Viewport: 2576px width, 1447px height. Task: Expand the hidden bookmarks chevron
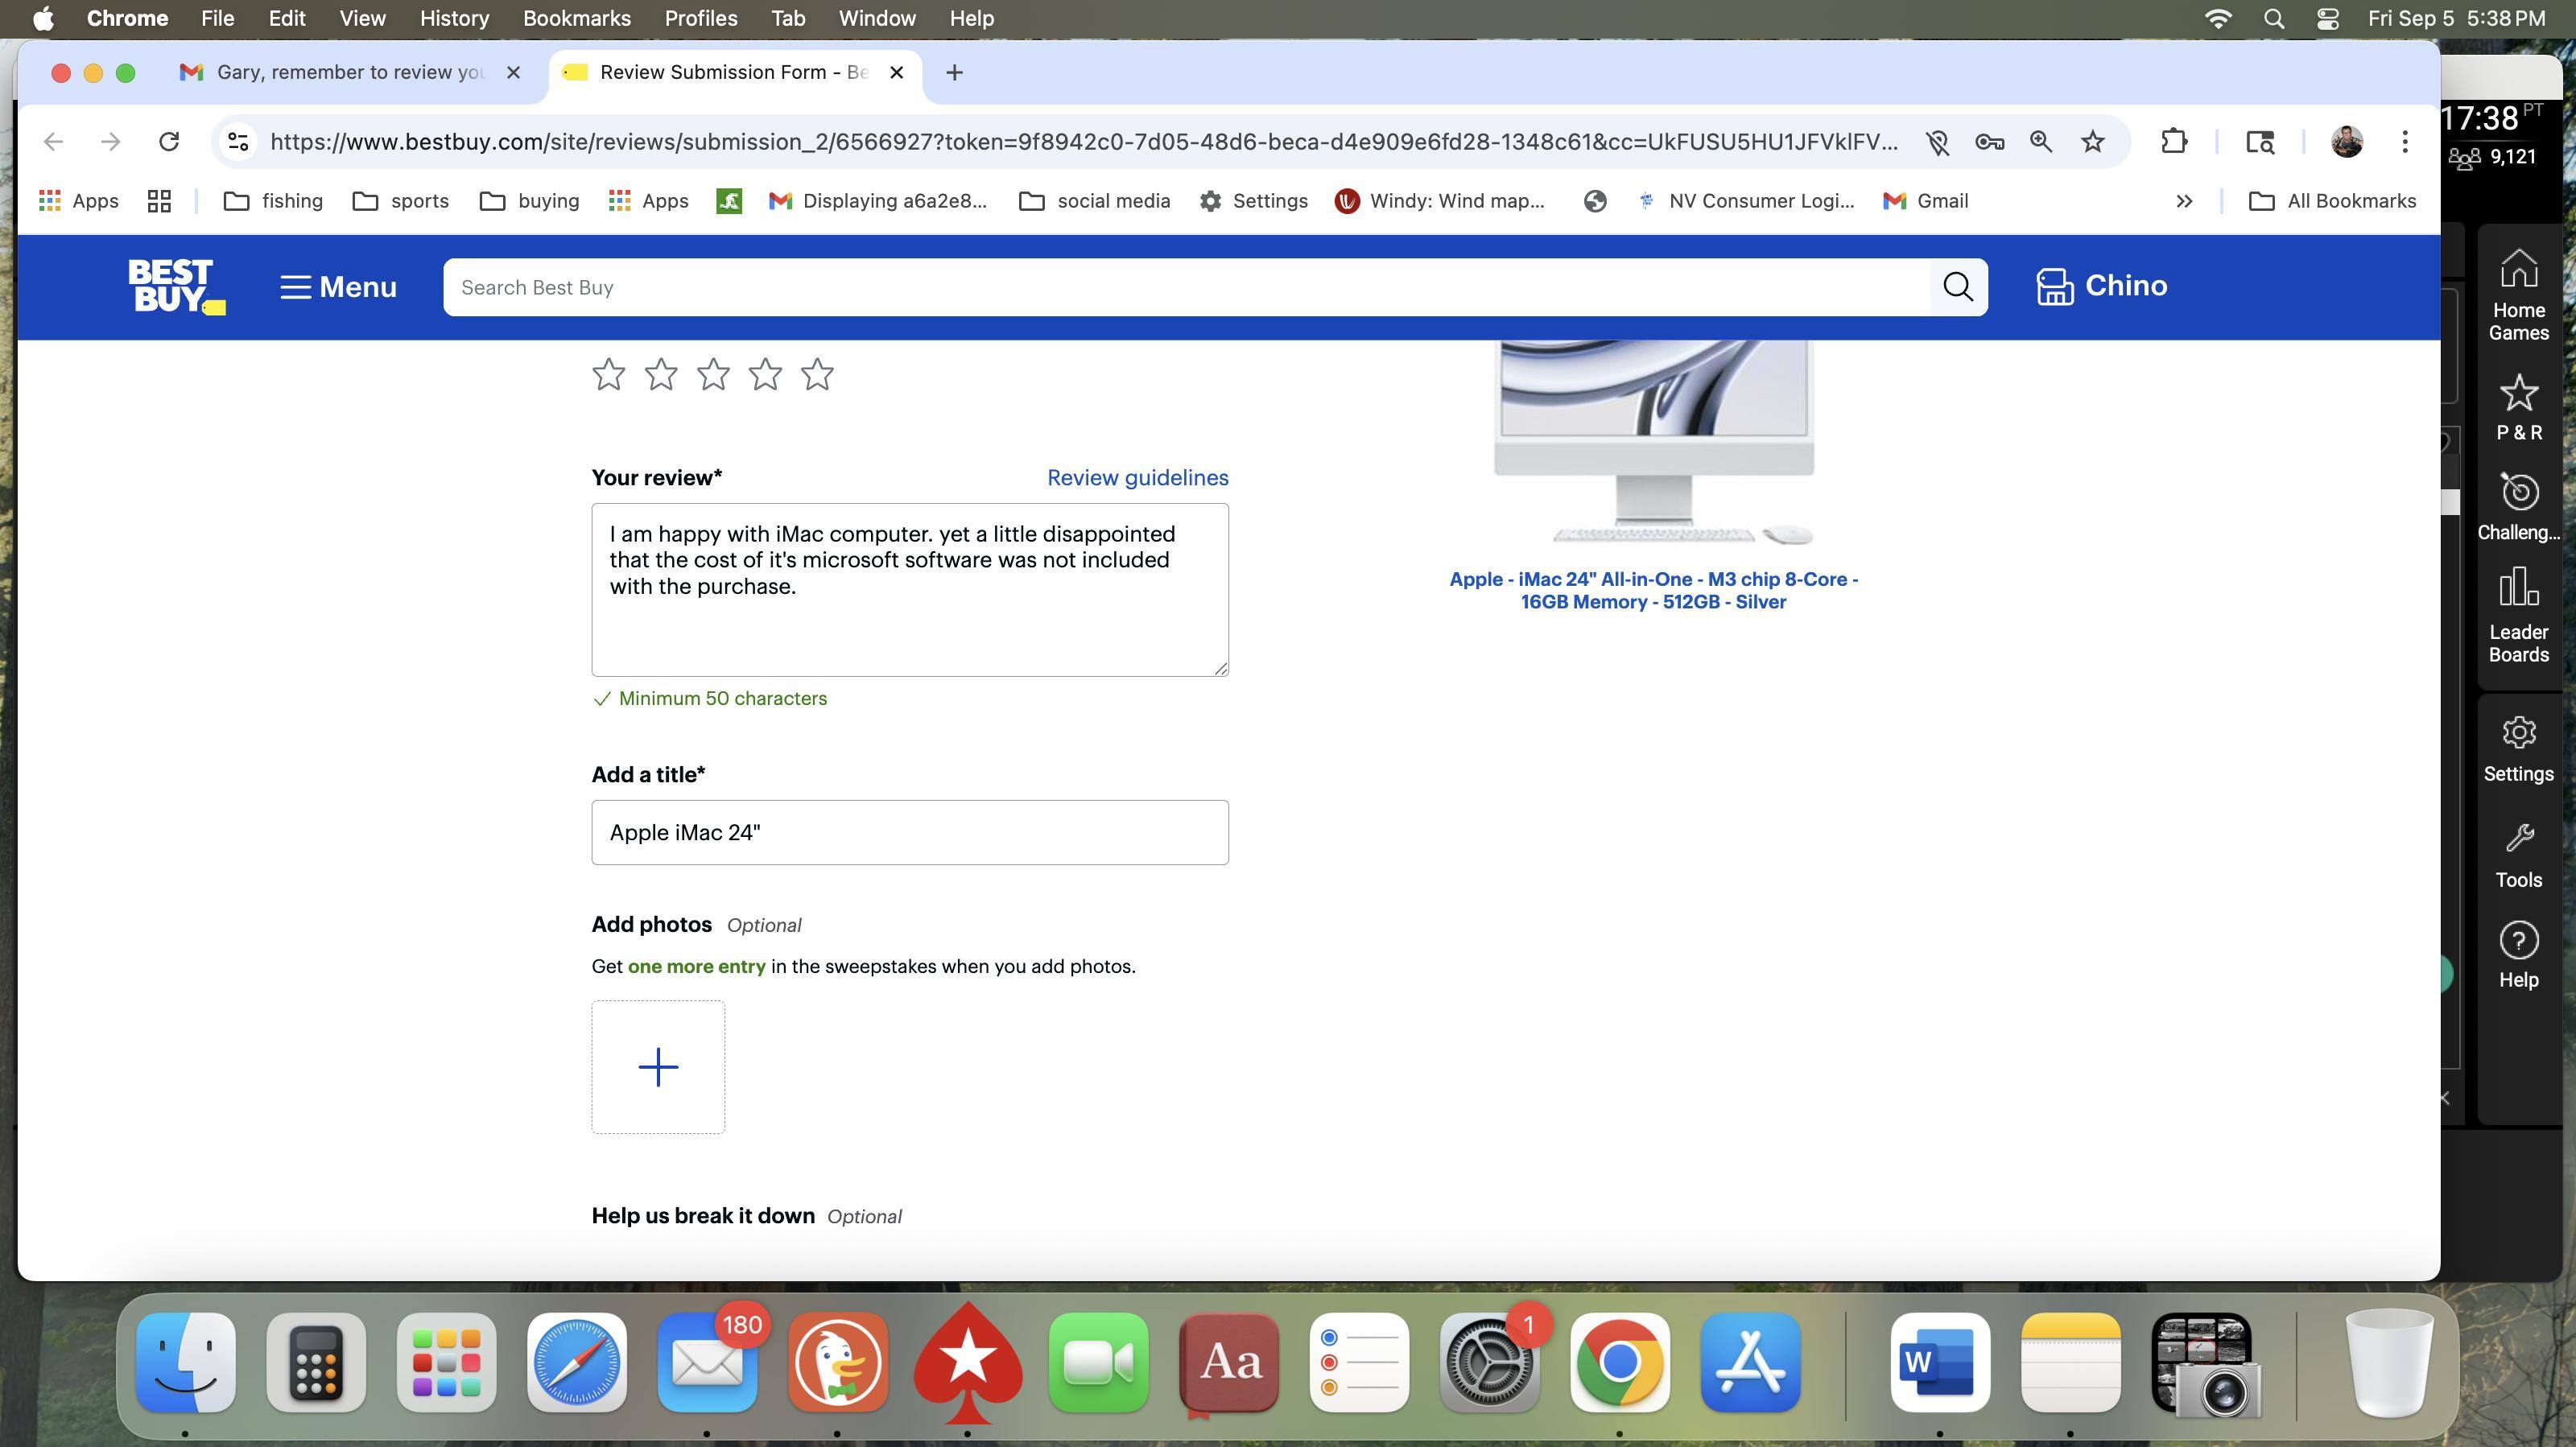pyautogui.click(x=2184, y=201)
